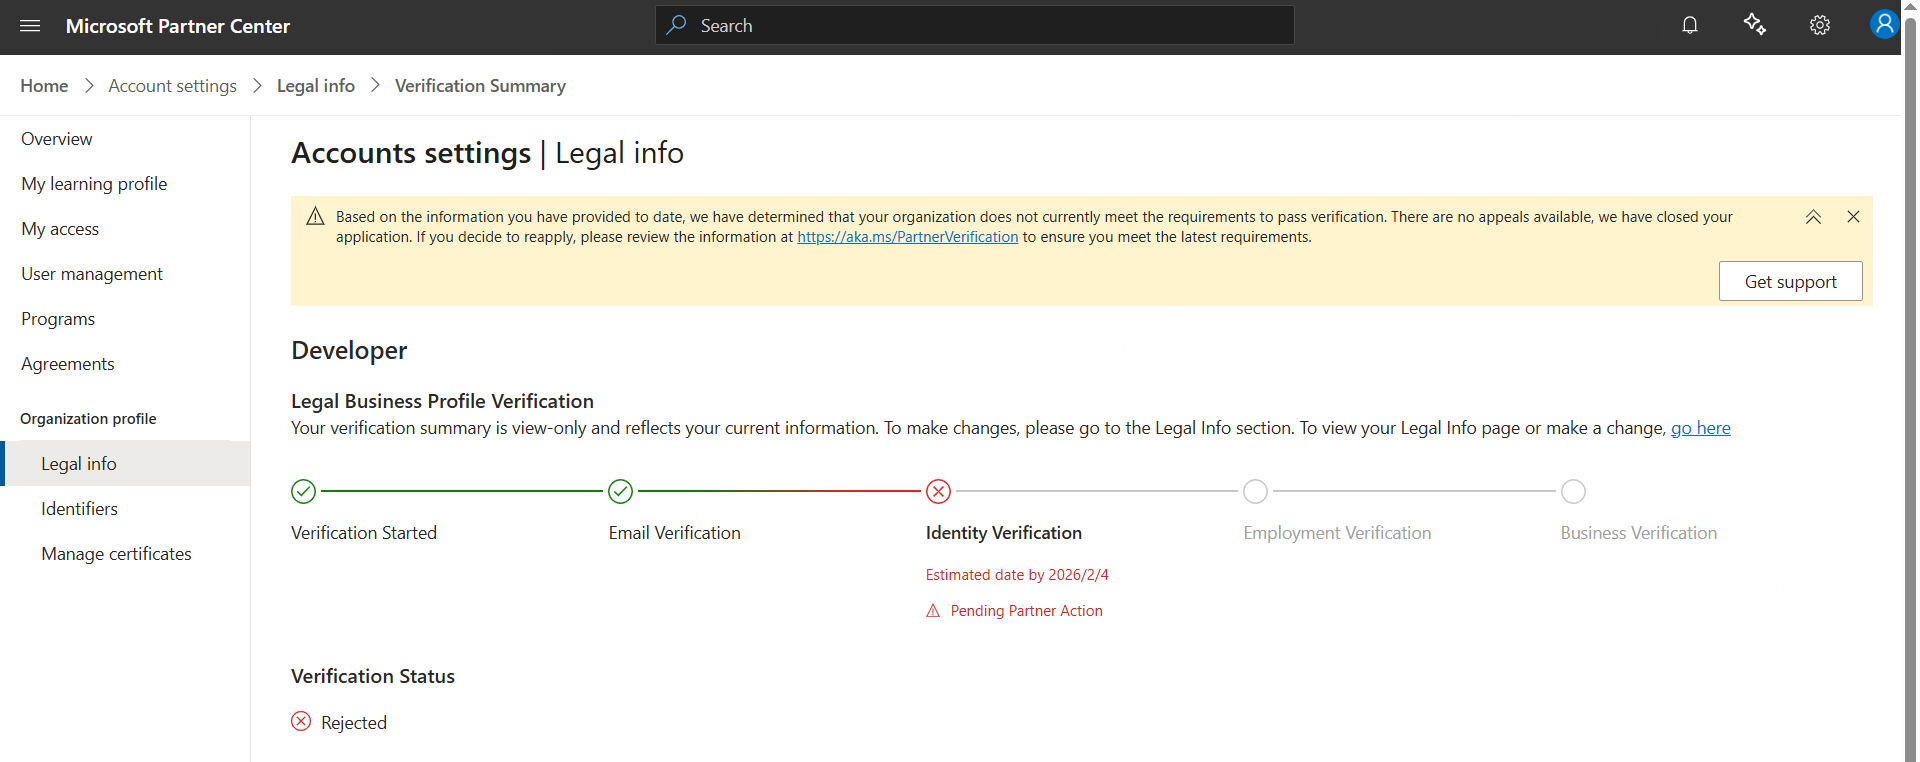Click the Identity Verification red X icon

[938, 491]
